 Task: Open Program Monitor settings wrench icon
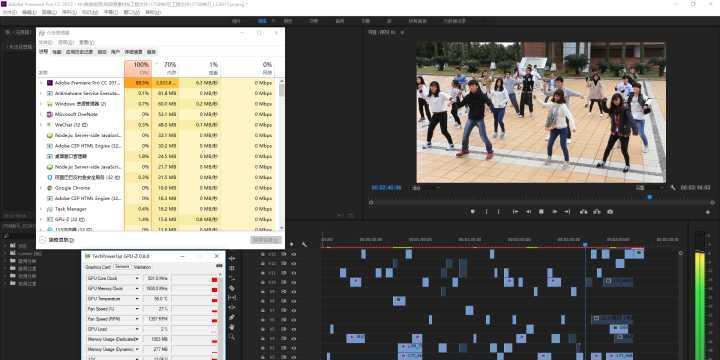click(x=673, y=188)
